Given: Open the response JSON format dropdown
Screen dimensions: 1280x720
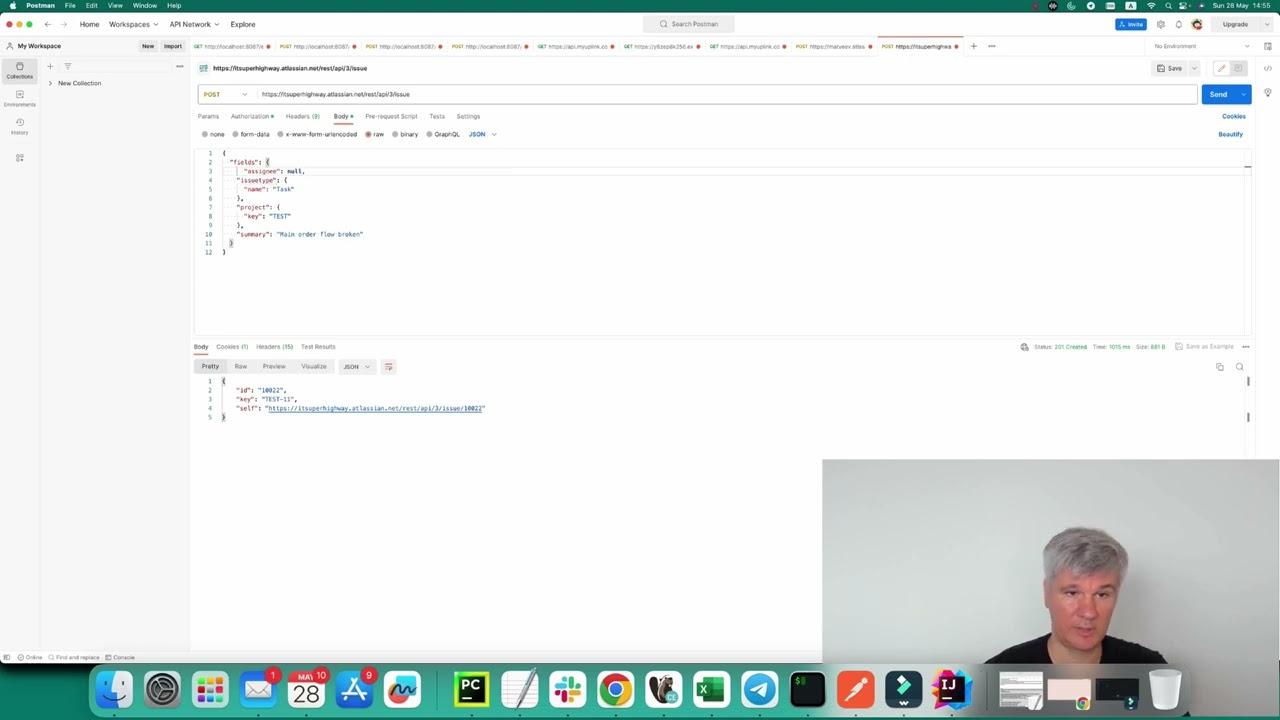Looking at the screenshot, I should pos(355,366).
